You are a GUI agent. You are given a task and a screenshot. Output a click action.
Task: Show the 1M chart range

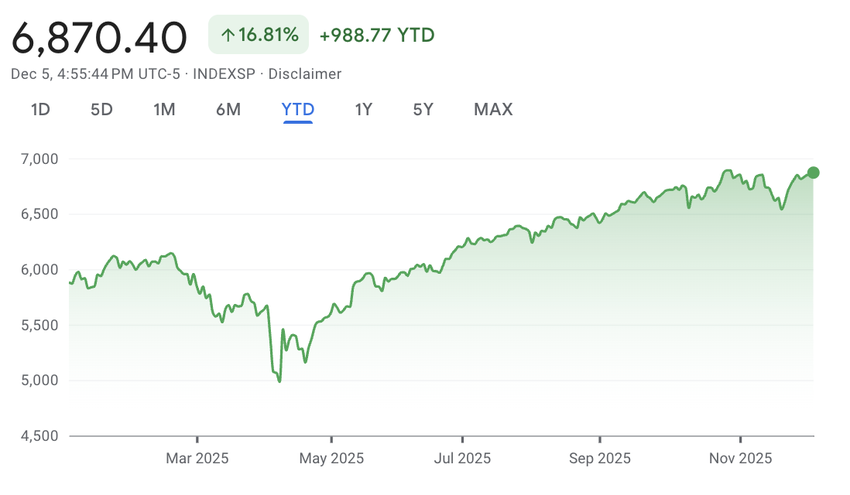click(164, 109)
